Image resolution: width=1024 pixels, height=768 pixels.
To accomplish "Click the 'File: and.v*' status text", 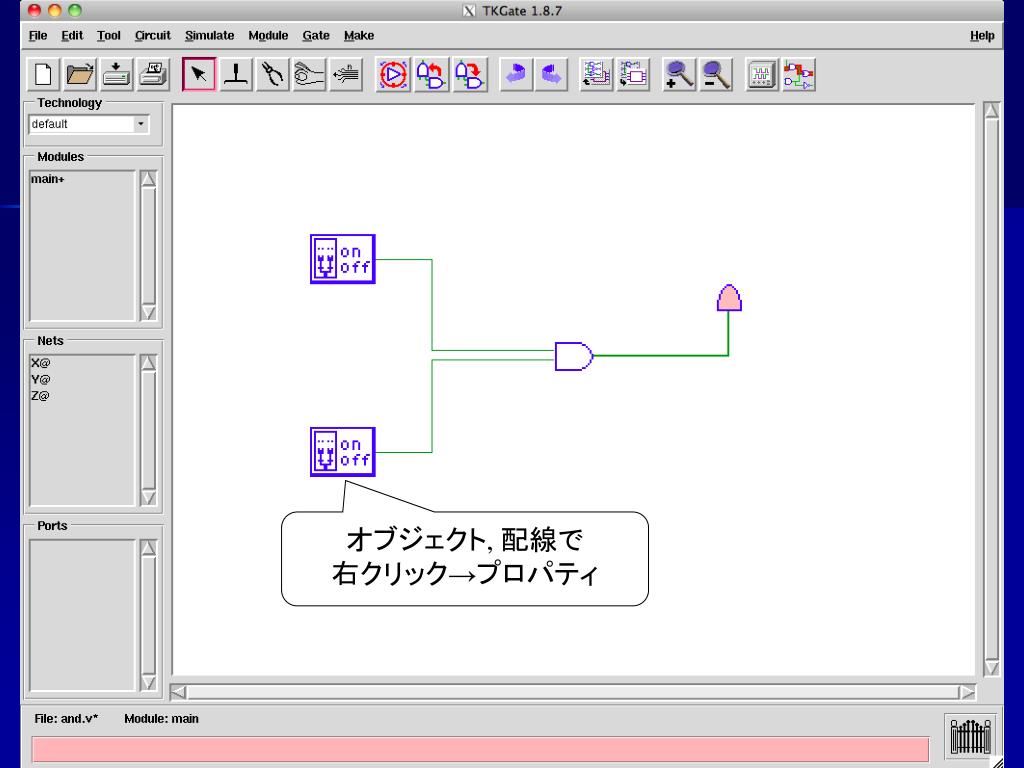I will pyautogui.click(x=66, y=718).
